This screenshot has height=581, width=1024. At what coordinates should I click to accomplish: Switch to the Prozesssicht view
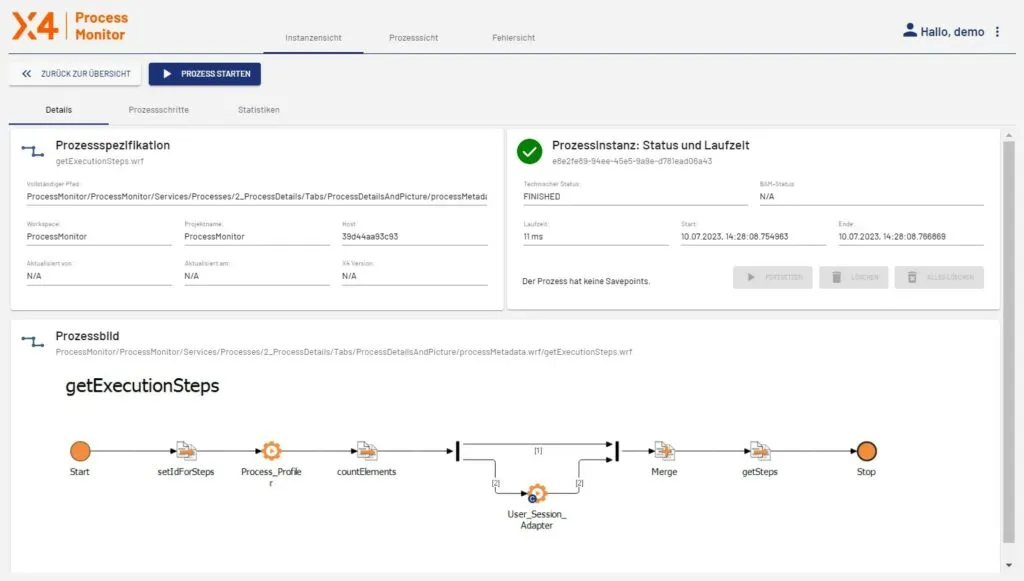(414, 38)
